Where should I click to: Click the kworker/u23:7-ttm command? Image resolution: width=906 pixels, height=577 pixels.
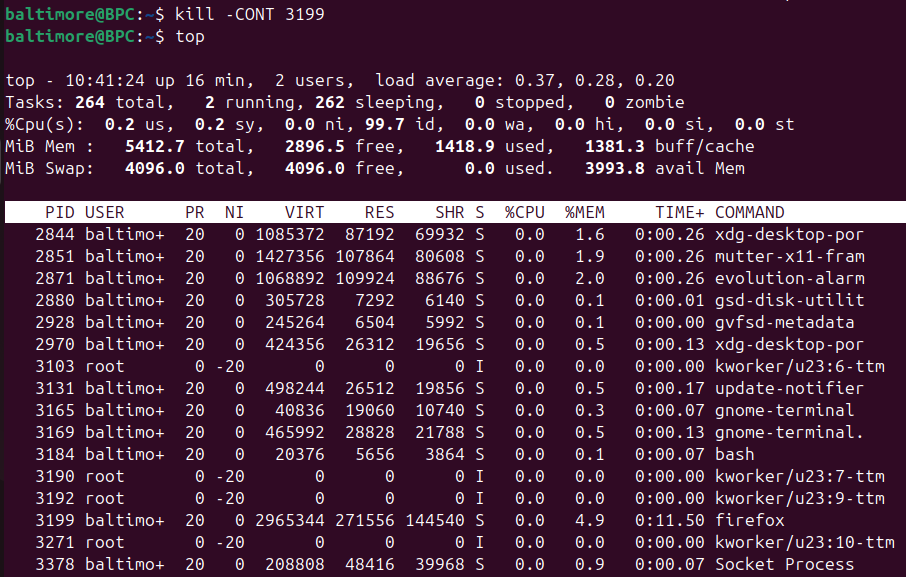800,477
